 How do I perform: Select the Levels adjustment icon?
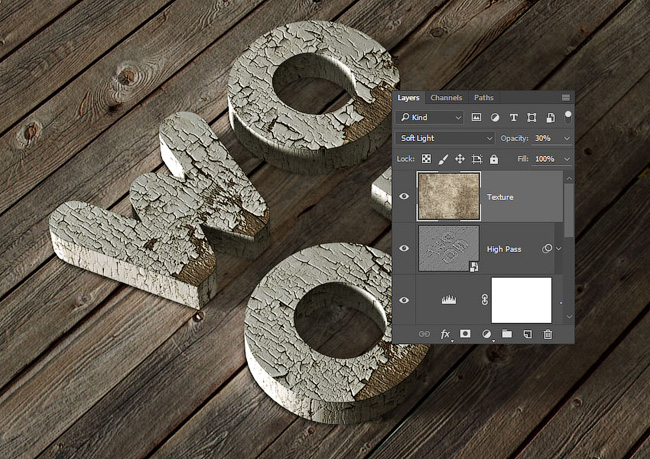pyautogui.click(x=449, y=300)
